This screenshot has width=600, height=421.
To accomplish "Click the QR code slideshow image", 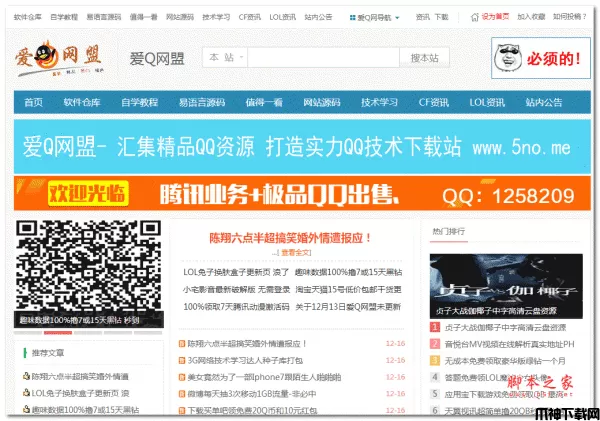I will (x=89, y=274).
